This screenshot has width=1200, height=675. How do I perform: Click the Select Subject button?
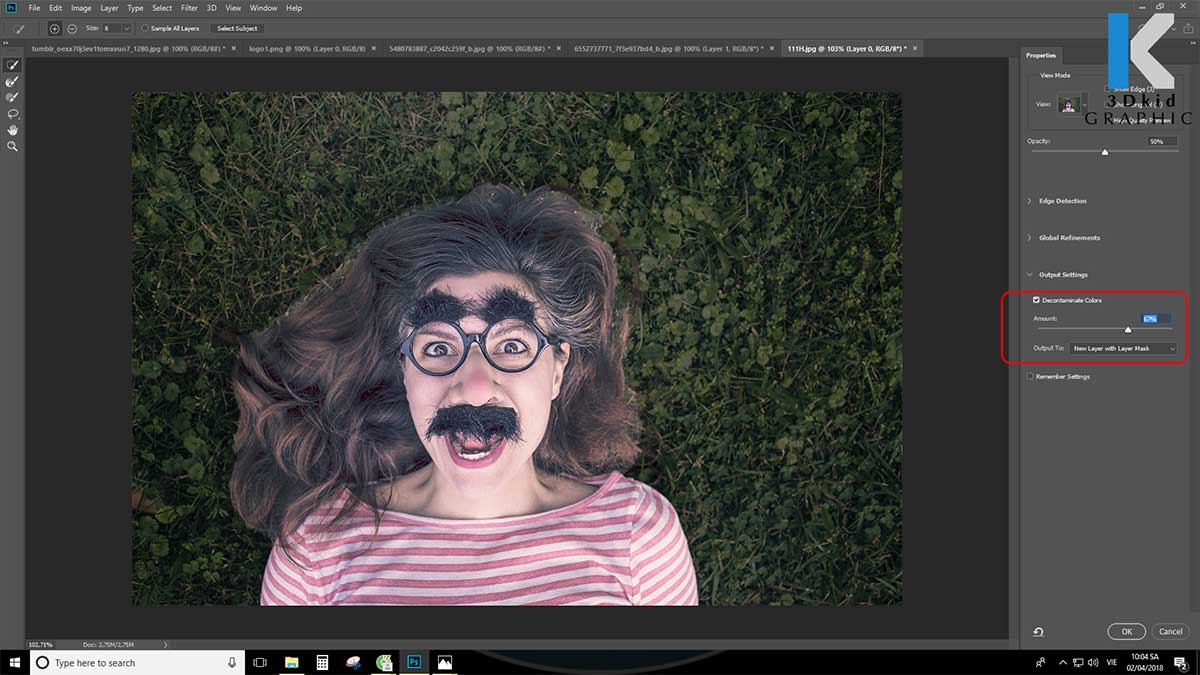238,28
